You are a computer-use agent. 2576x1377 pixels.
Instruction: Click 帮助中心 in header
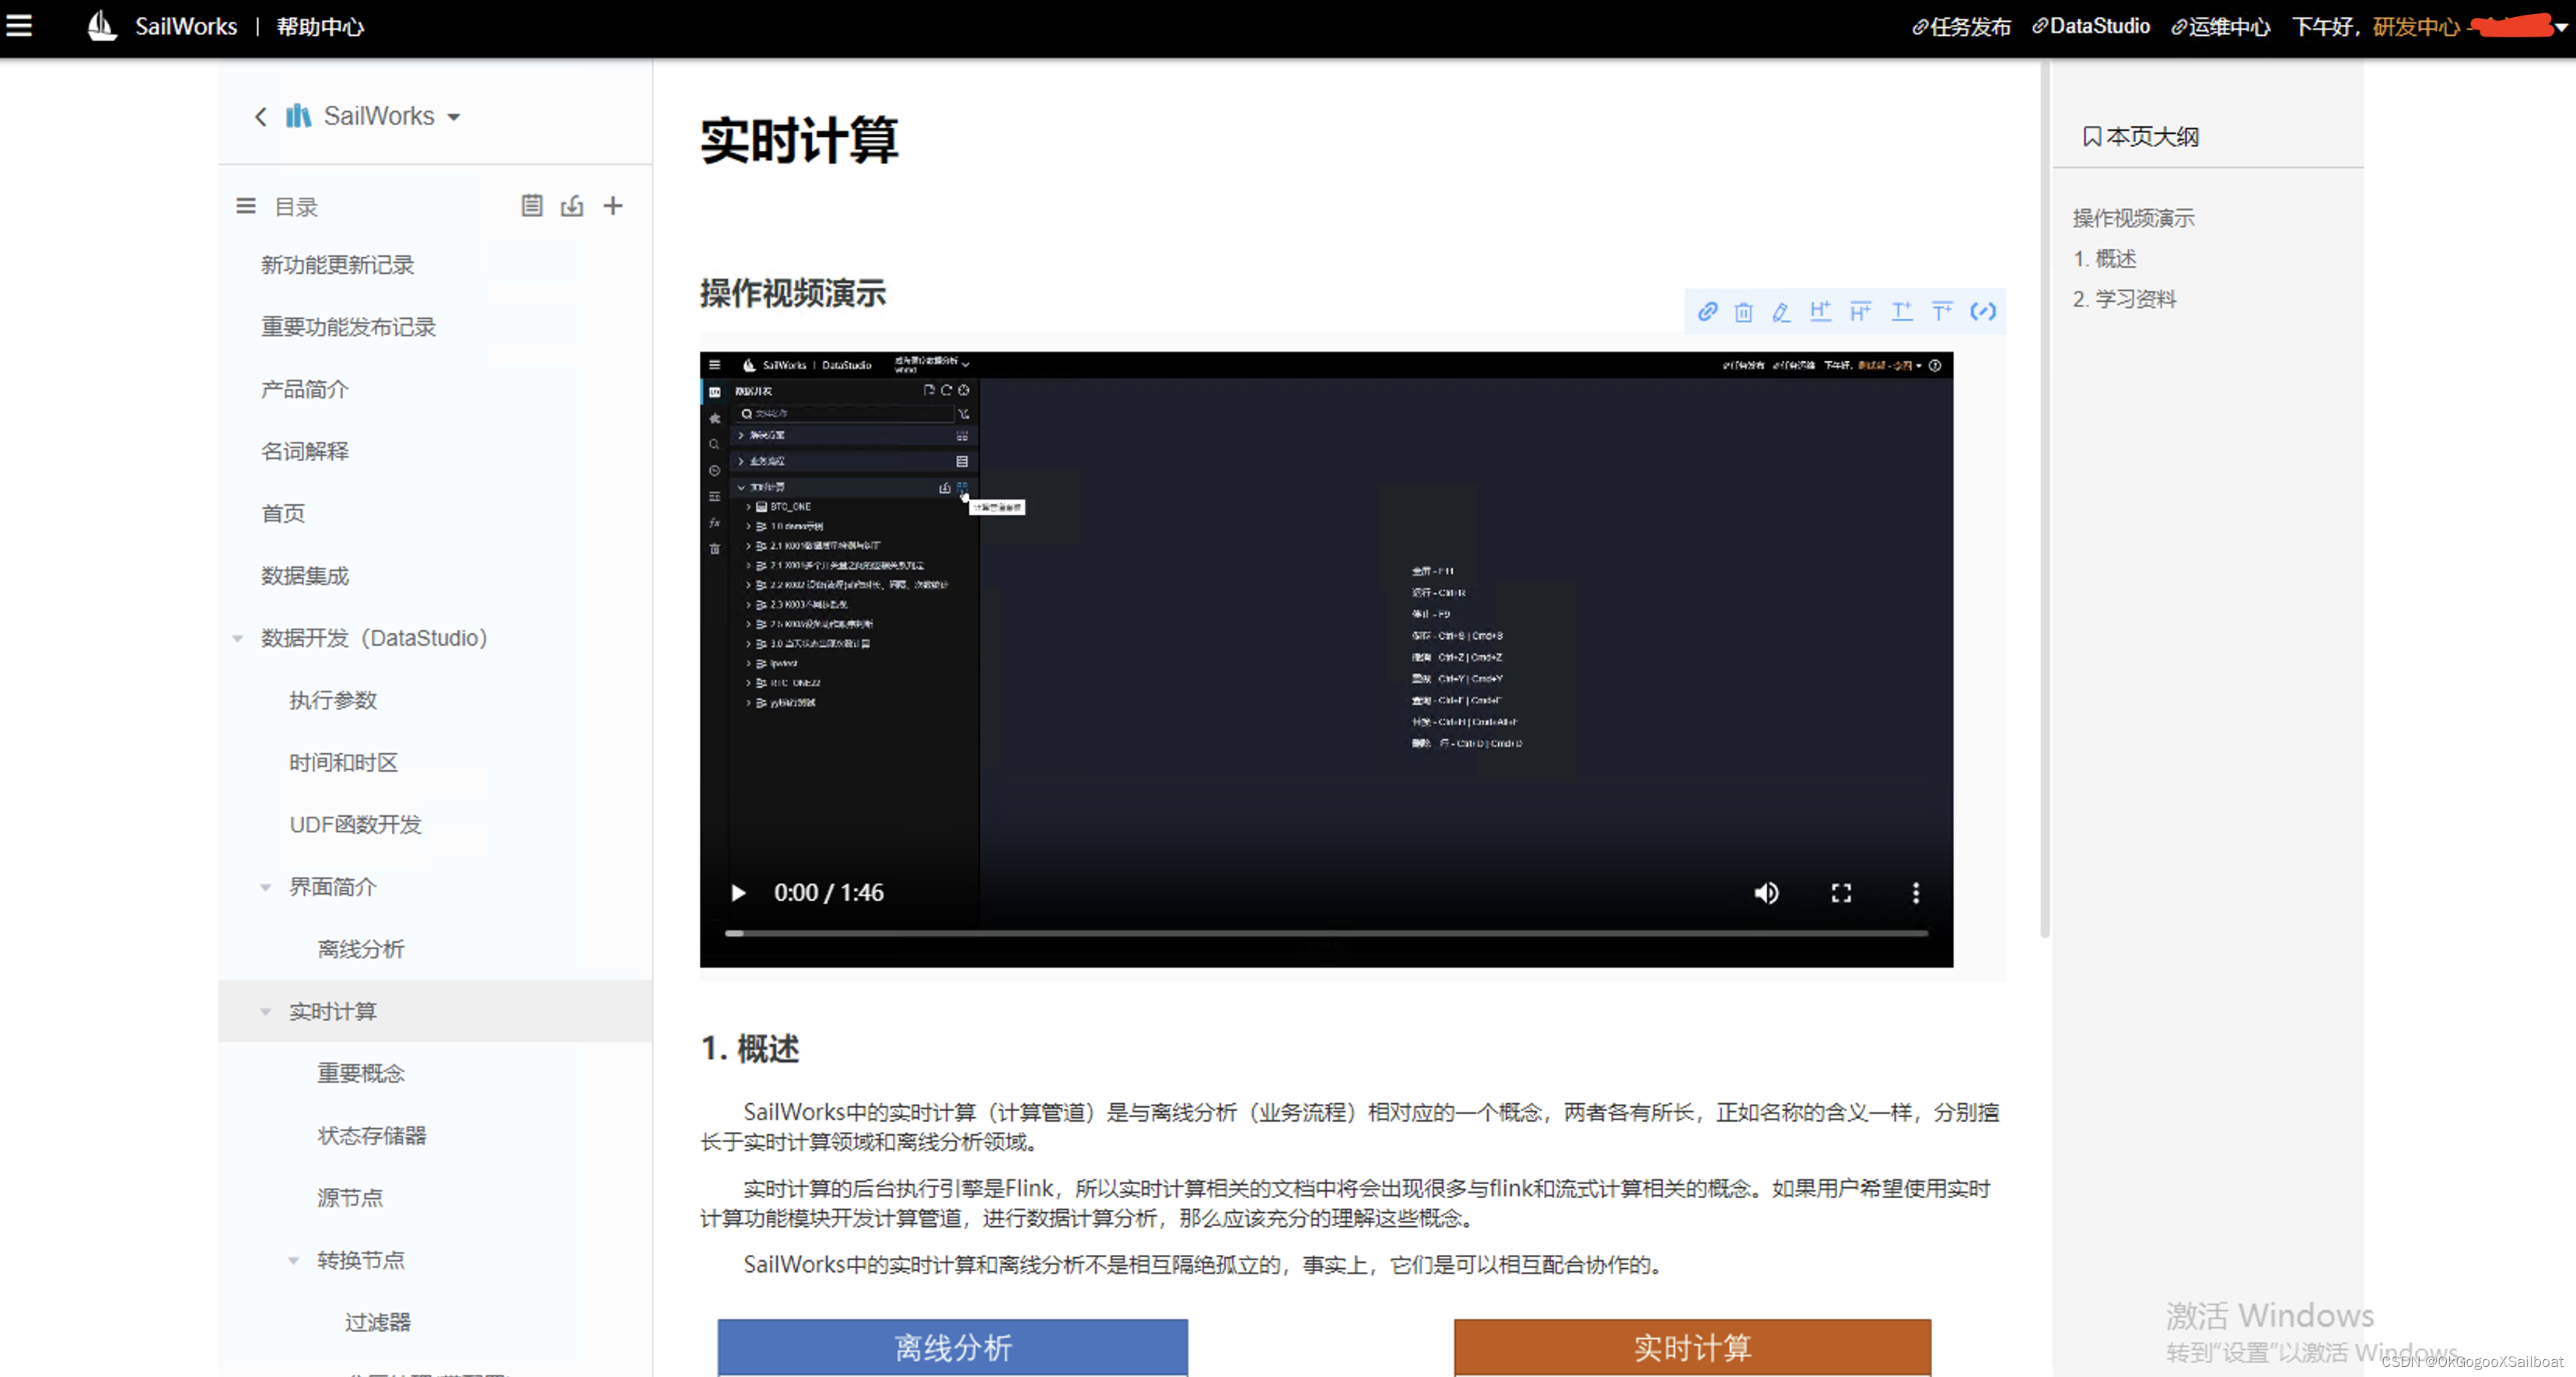click(320, 27)
